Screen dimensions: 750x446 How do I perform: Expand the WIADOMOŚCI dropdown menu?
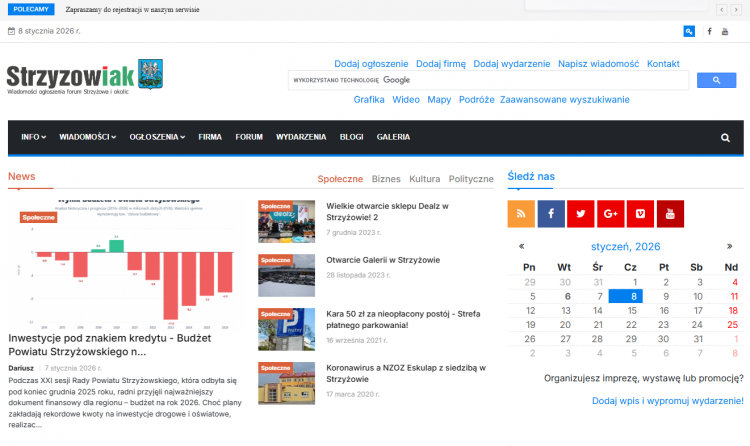[87, 137]
